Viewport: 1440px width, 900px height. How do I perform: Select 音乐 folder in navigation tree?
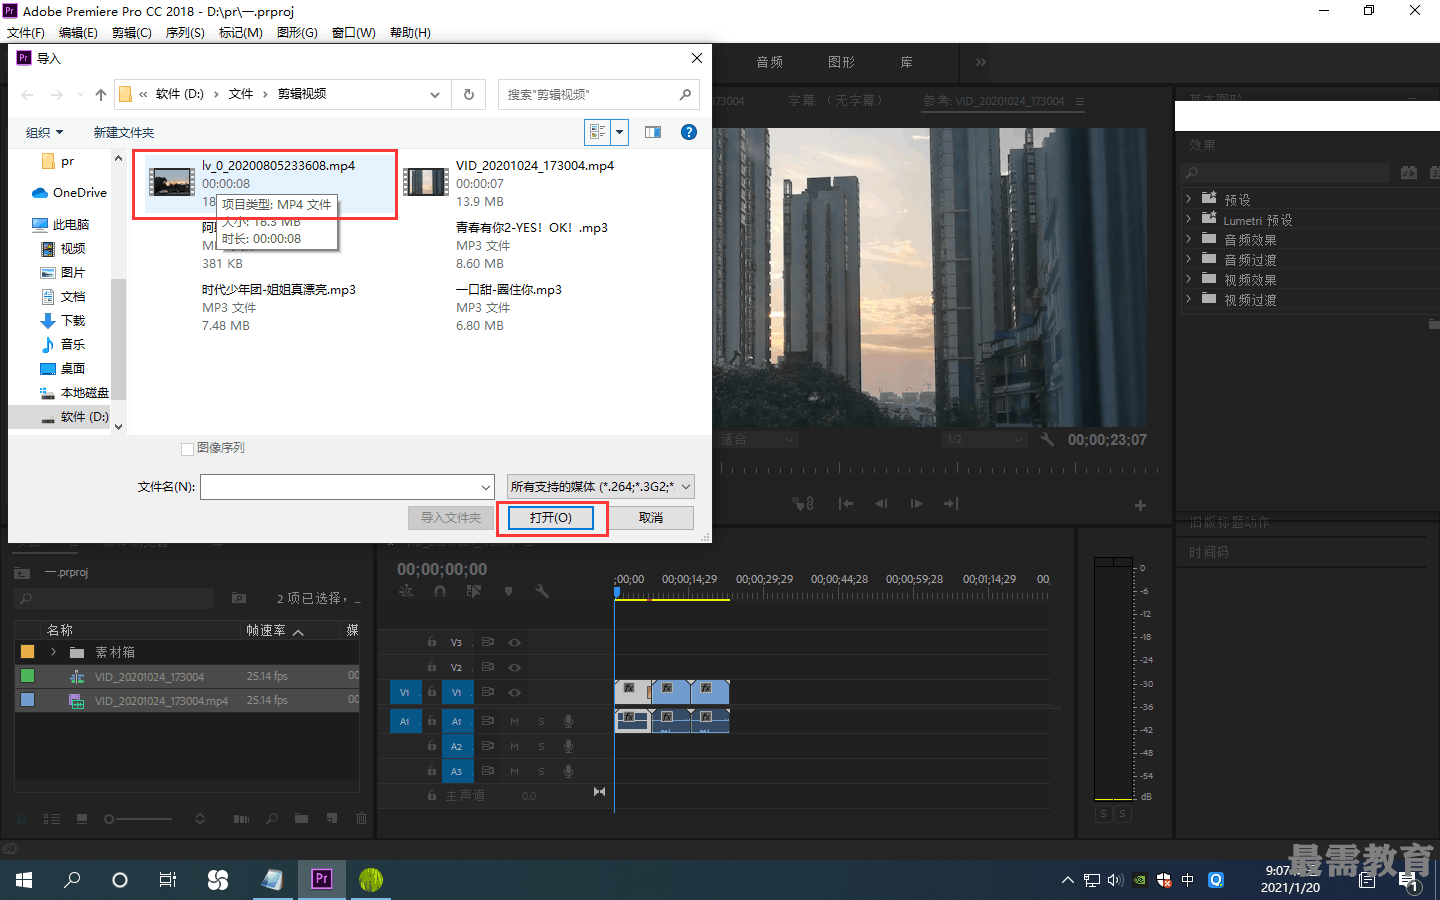pyautogui.click(x=63, y=345)
